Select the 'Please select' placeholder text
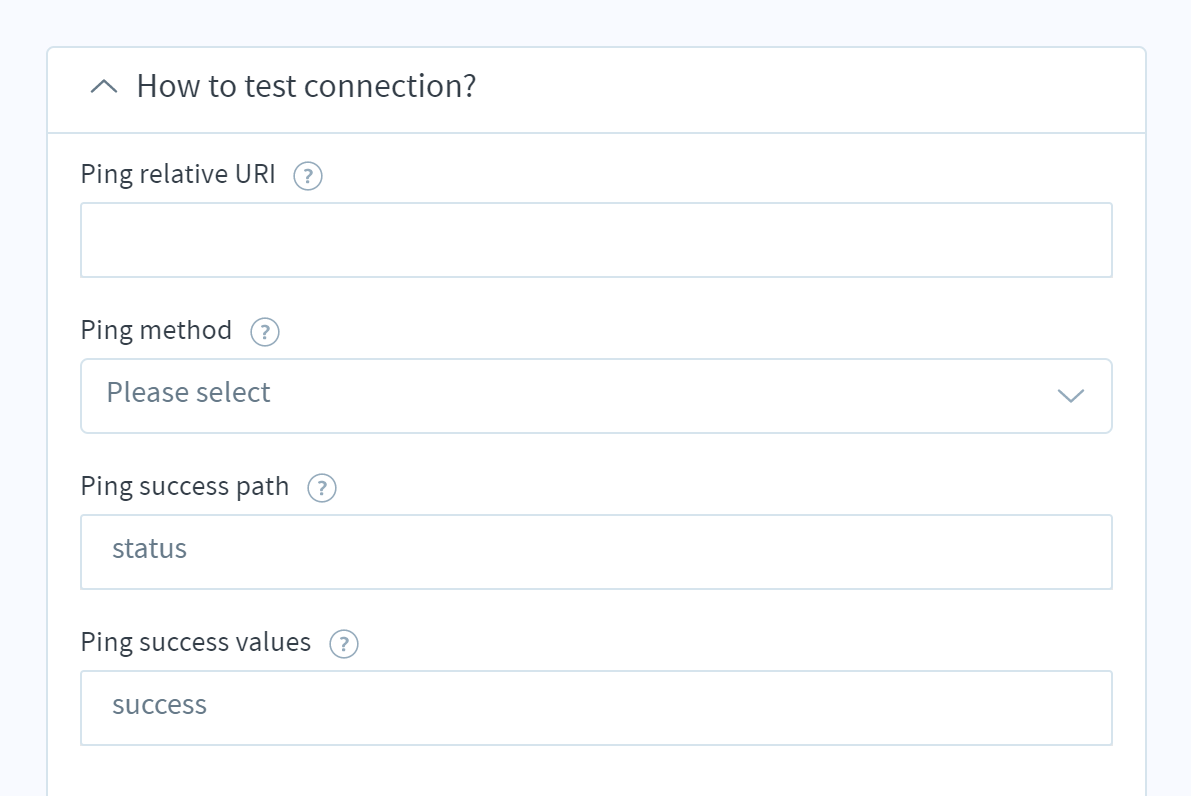The width and height of the screenshot is (1191, 796). 188,393
